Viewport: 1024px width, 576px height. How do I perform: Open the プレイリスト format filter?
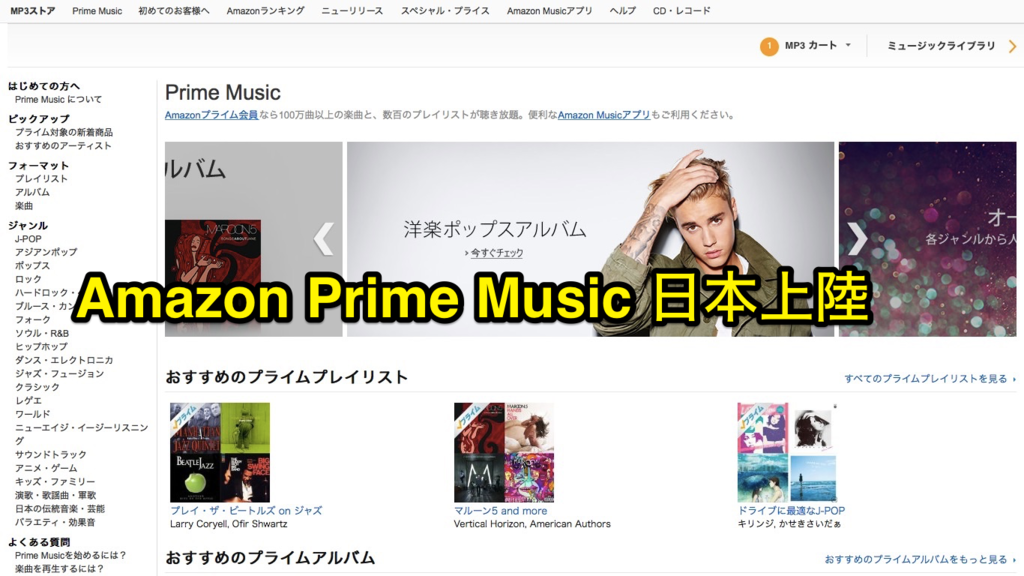(x=41, y=178)
